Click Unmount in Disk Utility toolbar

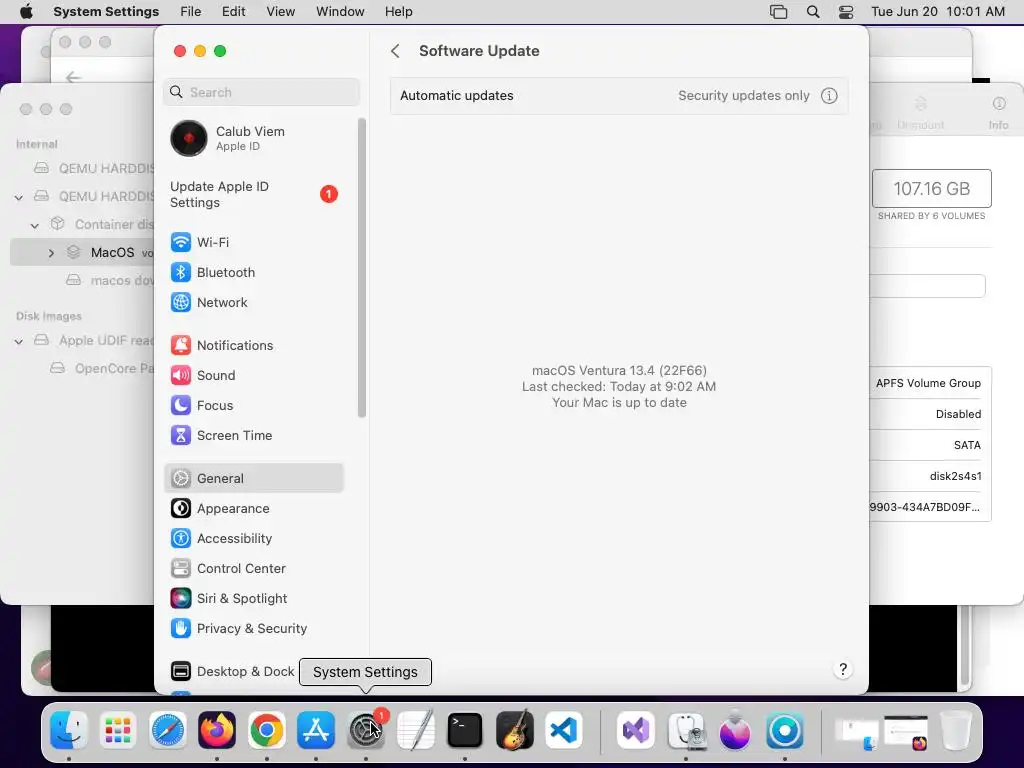(920, 113)
